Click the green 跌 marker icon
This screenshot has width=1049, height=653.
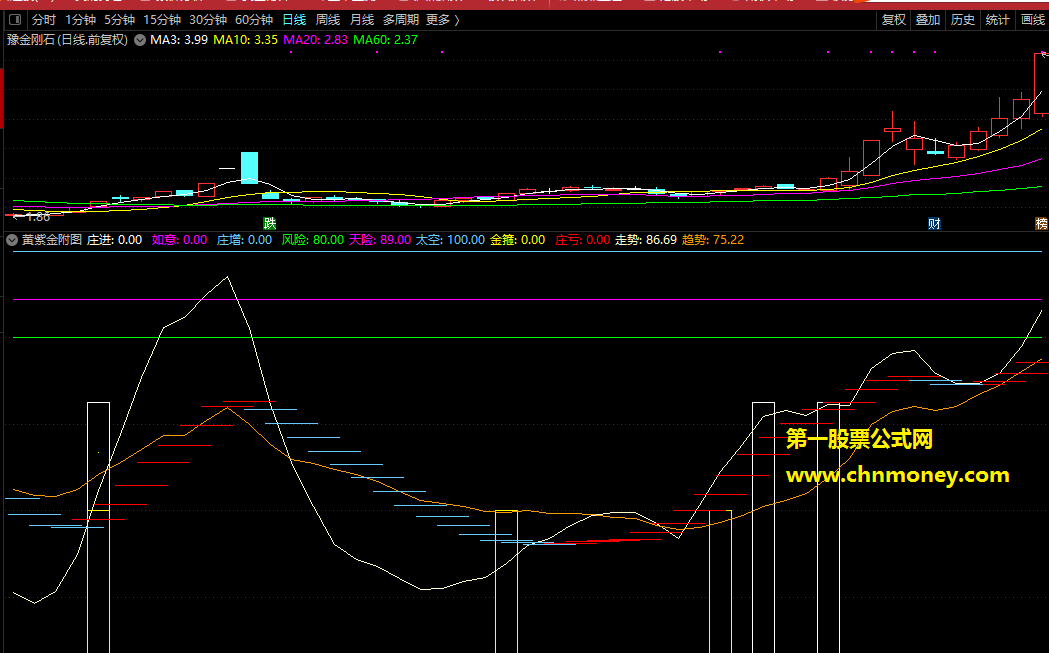click(270, 223)
